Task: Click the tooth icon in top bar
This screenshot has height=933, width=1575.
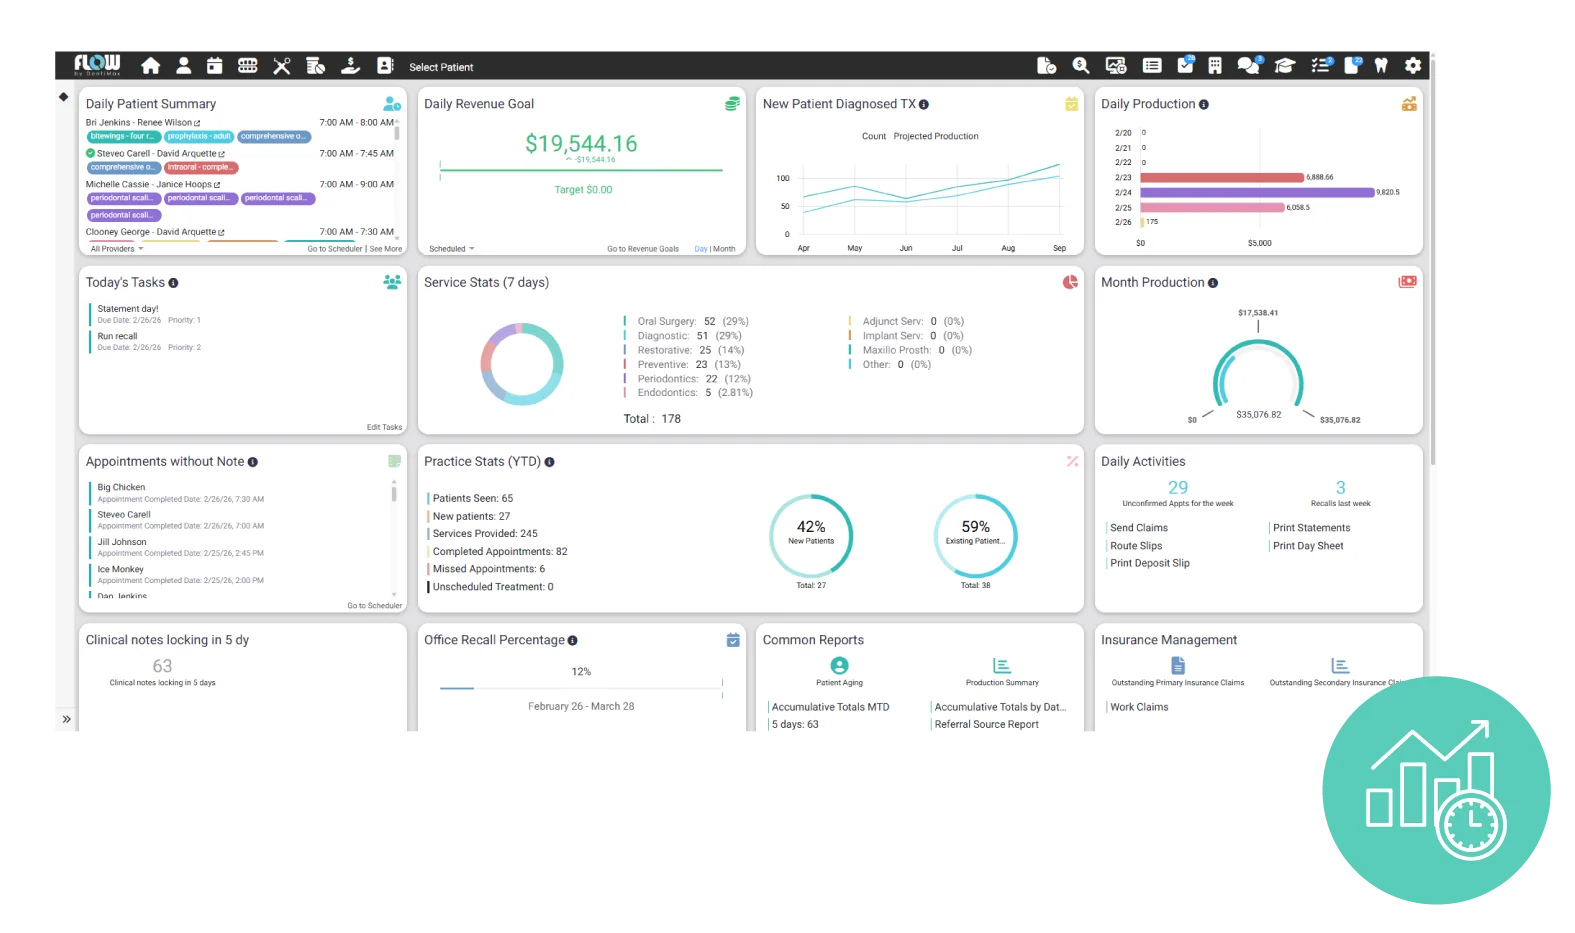Action: click(x=1381, y=66)
